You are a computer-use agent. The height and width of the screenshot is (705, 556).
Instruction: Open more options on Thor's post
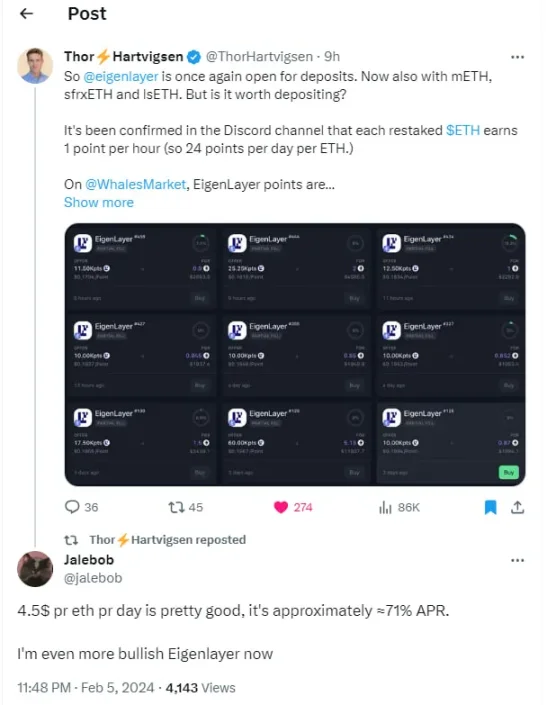pos(517,57)
